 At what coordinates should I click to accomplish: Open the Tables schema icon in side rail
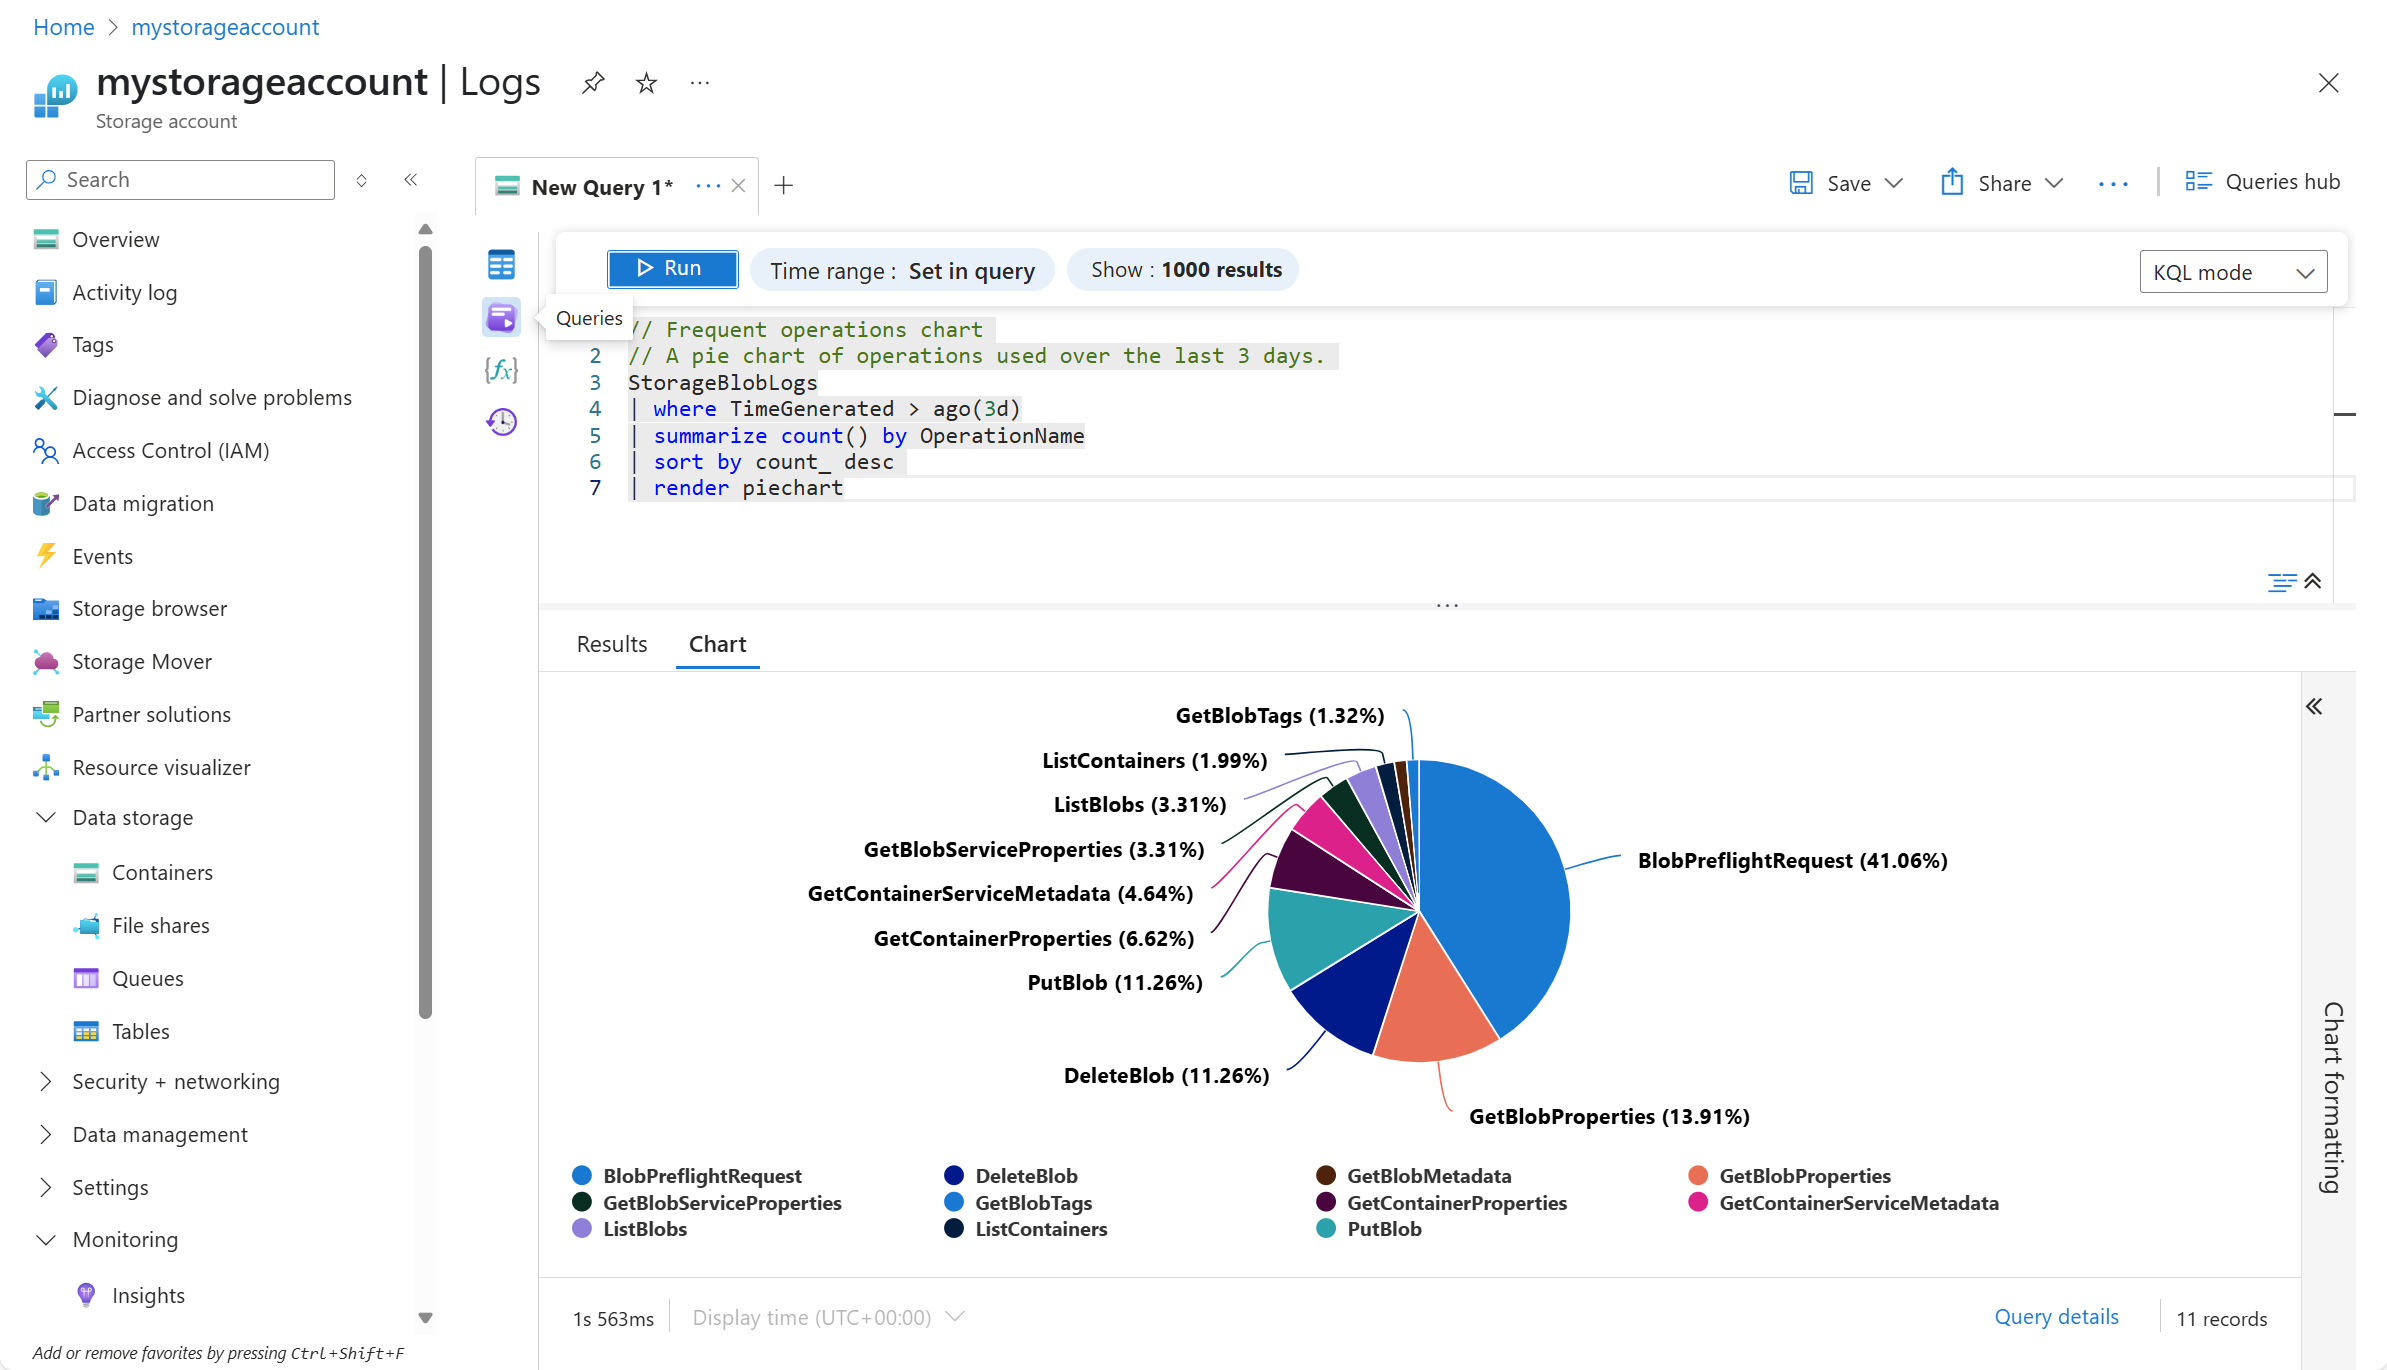point(501,265)
